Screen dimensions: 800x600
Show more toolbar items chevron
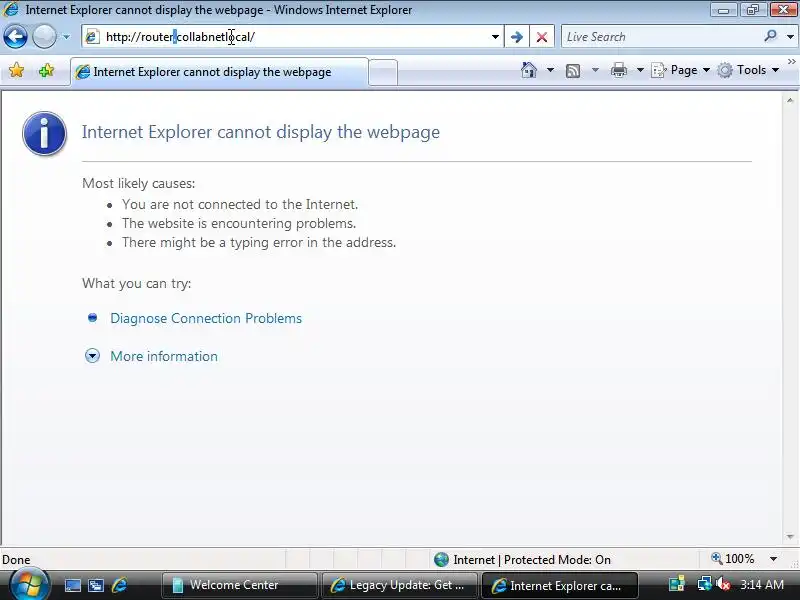coord(792,62)
